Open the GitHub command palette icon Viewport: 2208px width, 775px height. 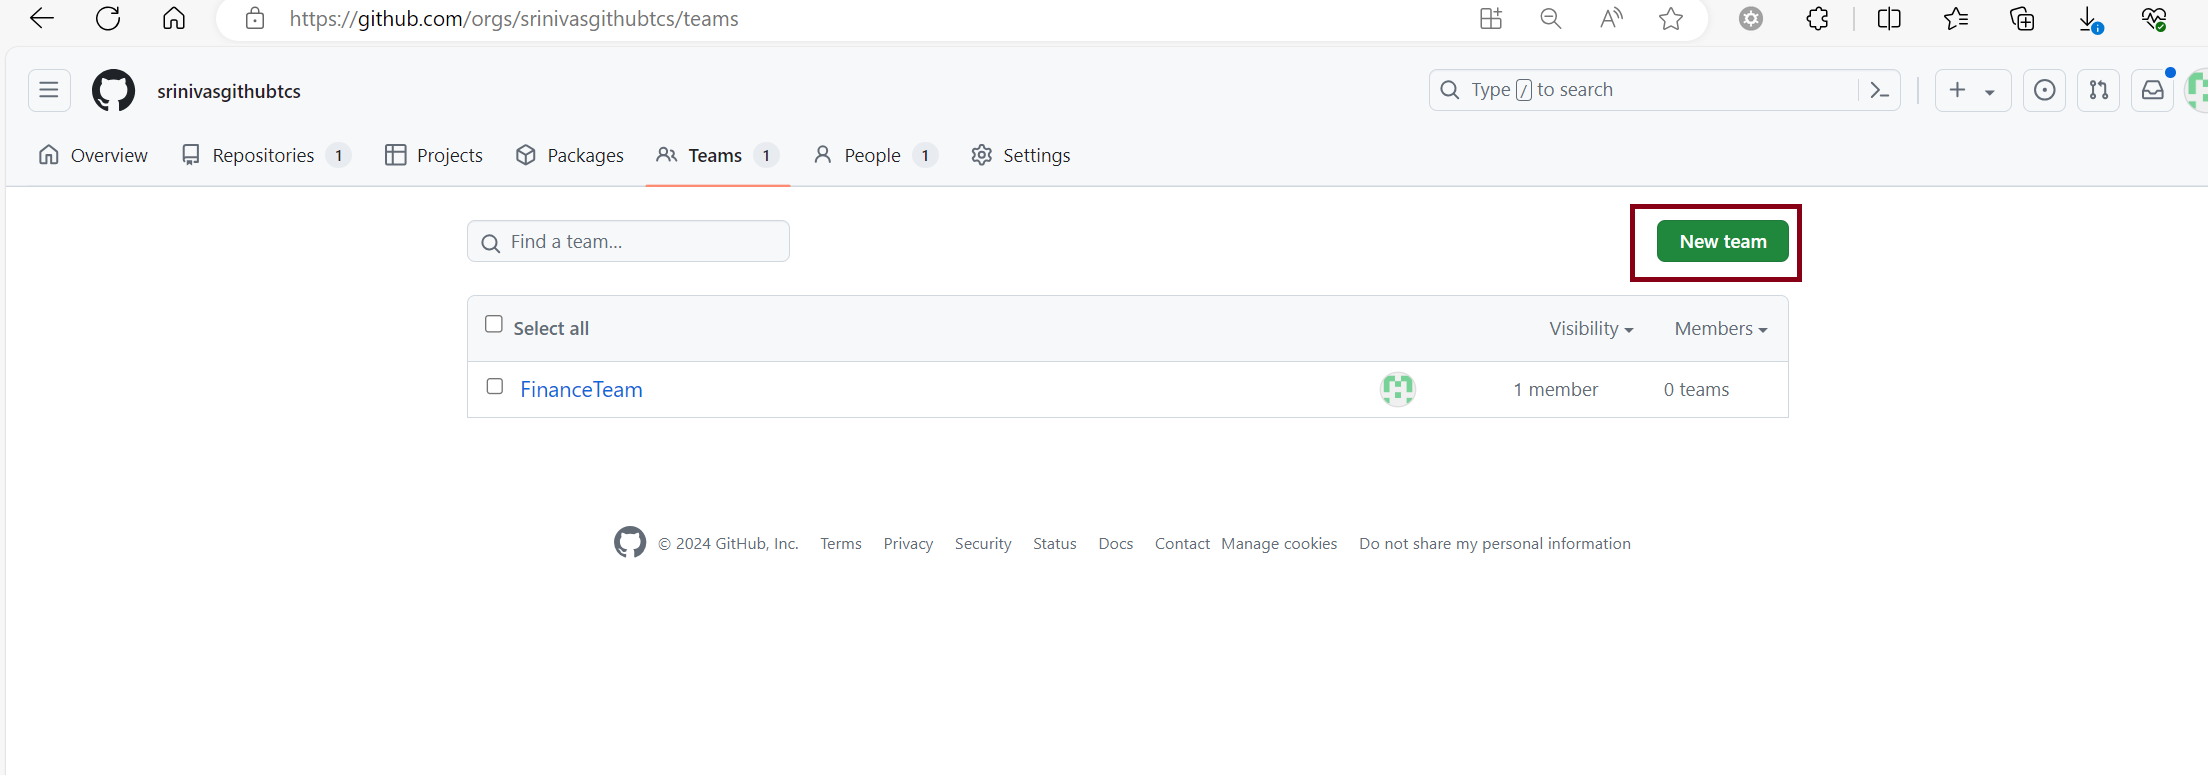click(1879, 90)
